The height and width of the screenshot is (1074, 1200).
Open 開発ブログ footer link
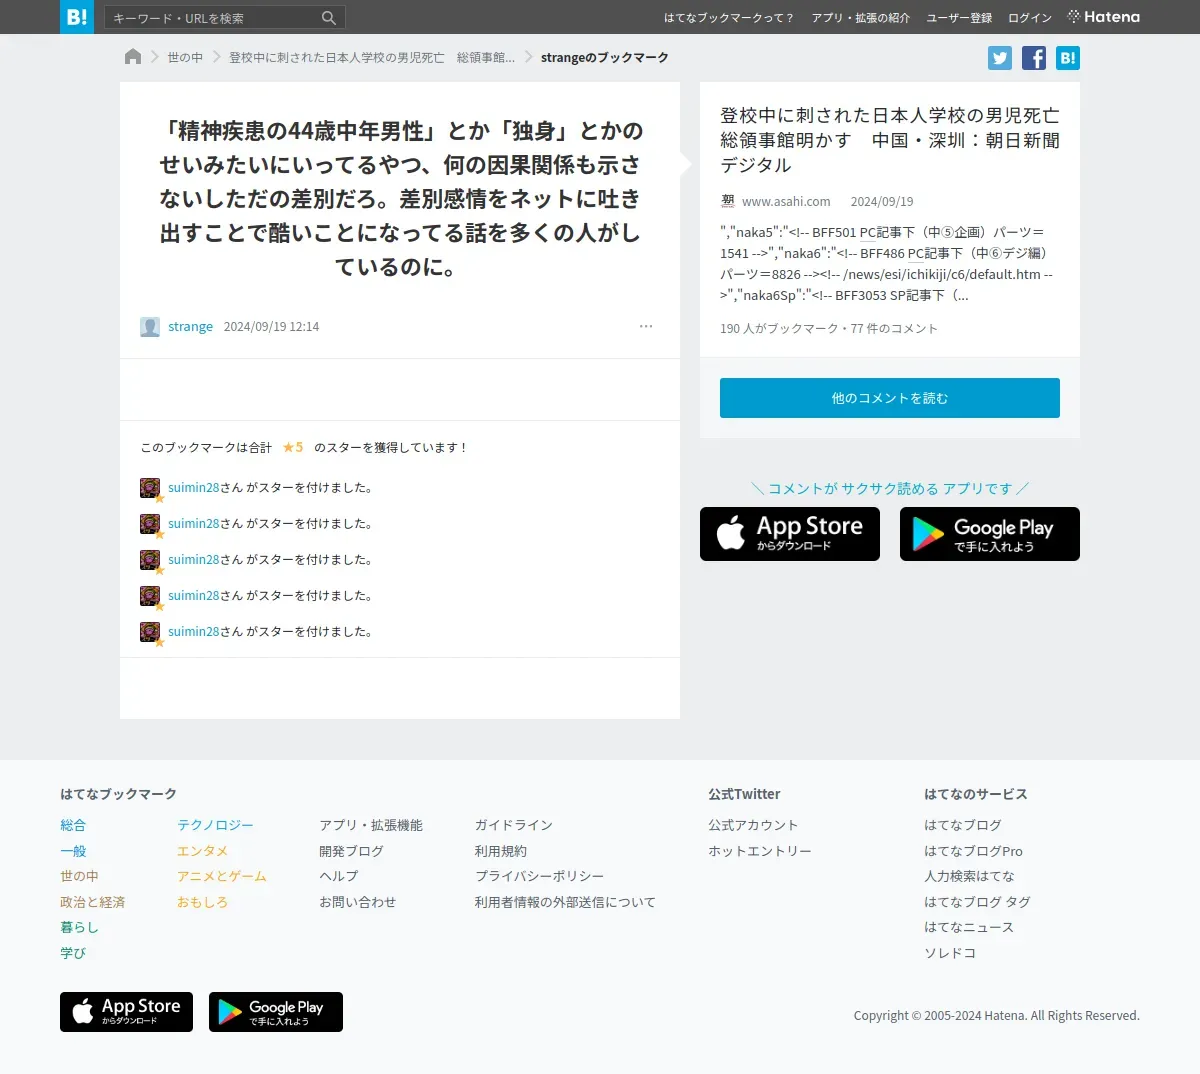[351, 851]
